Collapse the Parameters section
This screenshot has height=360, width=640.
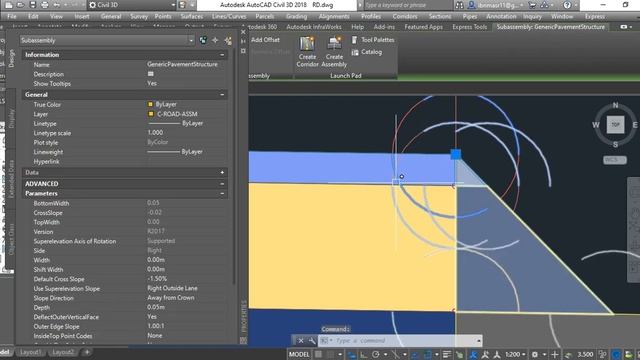coord(222,193)
